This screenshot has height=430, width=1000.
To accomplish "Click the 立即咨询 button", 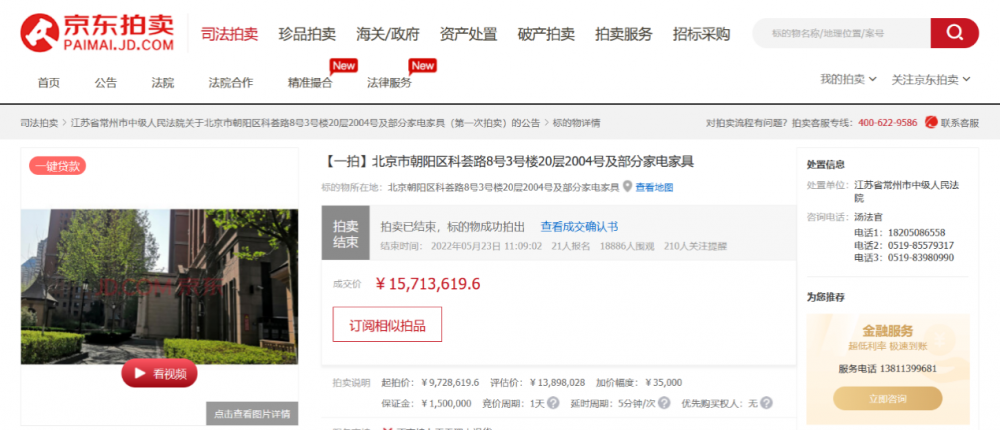I will pyautogui.click(x=887, y=399).
